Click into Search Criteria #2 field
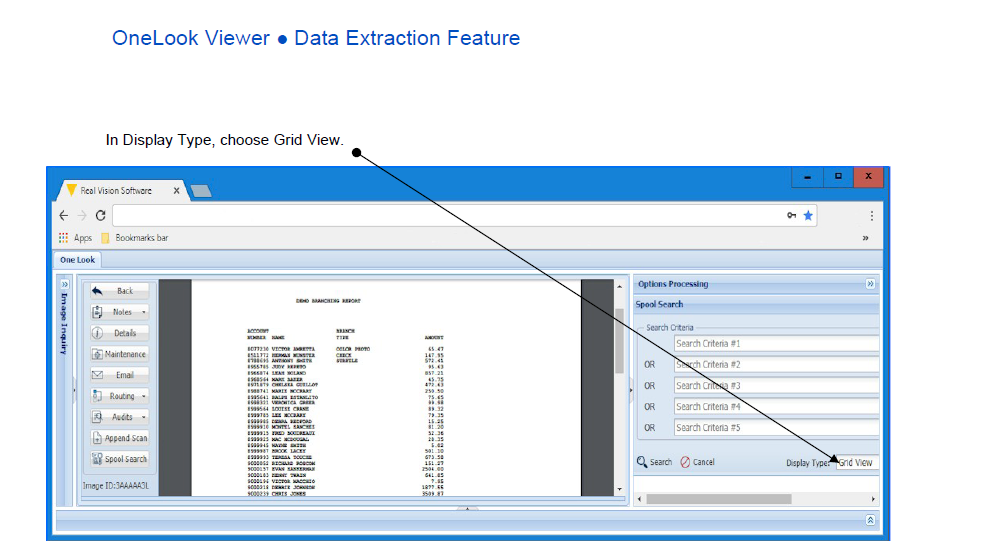 pos(776,364)
